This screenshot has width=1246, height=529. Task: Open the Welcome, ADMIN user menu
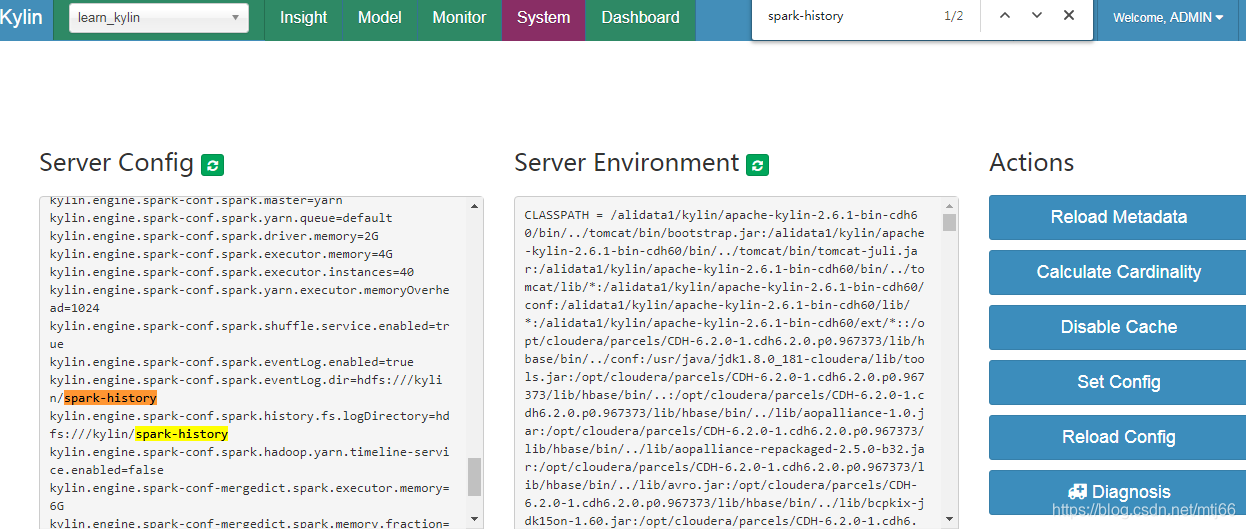(x=1168, y=17)
